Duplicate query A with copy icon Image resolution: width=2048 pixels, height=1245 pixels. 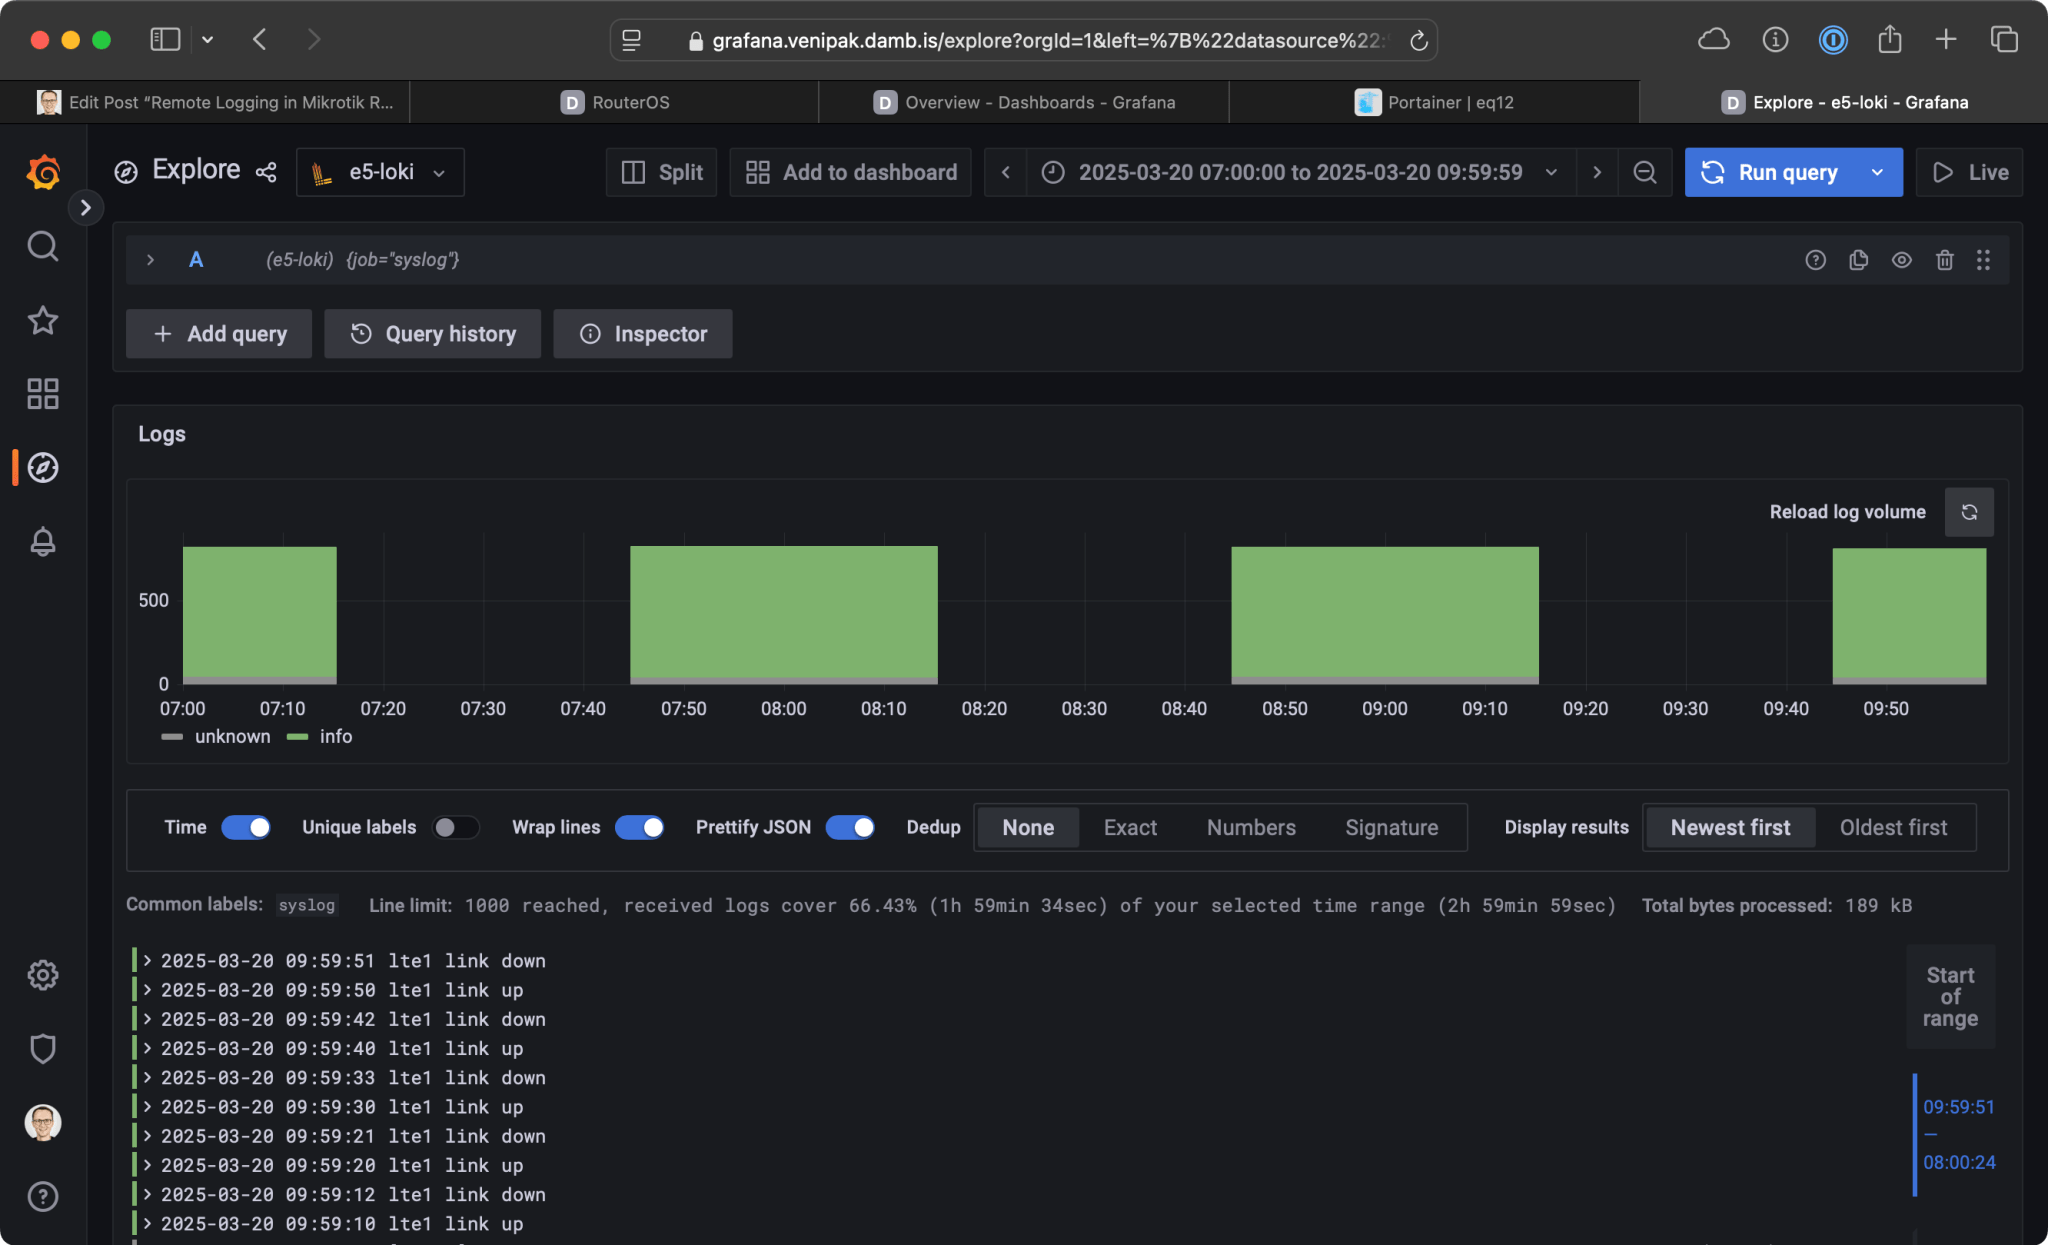[x=1859, y=259]
